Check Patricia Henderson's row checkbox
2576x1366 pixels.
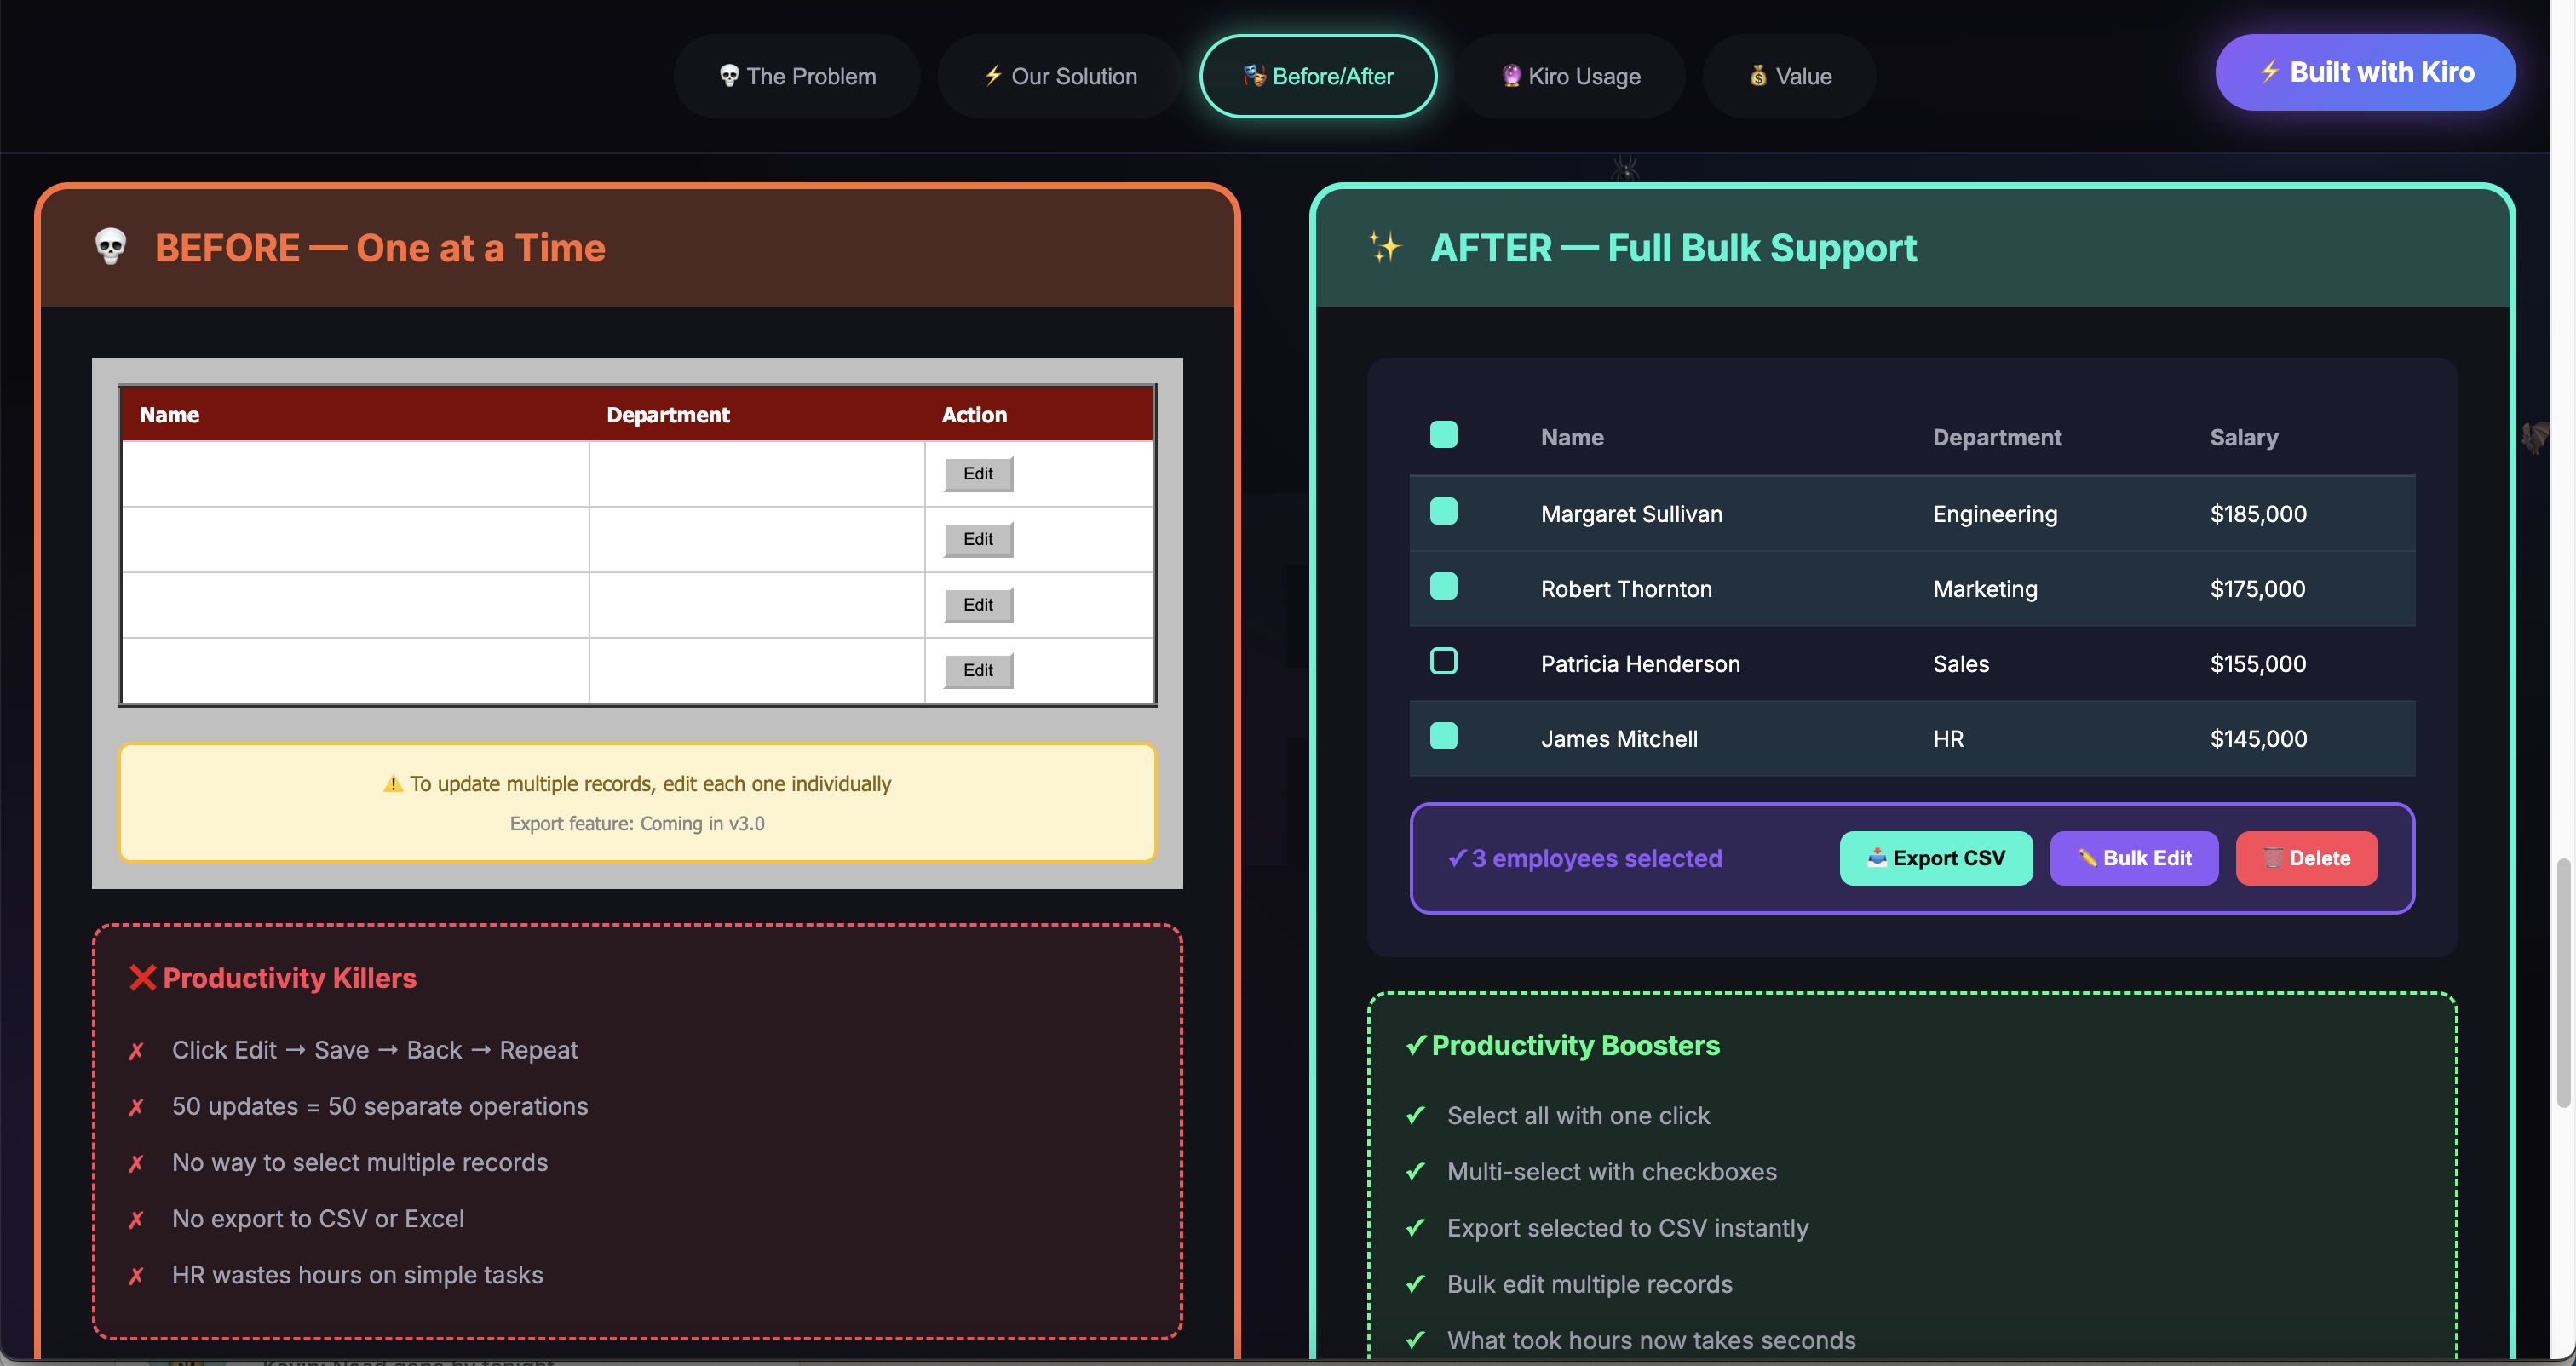click(1443, 662)
